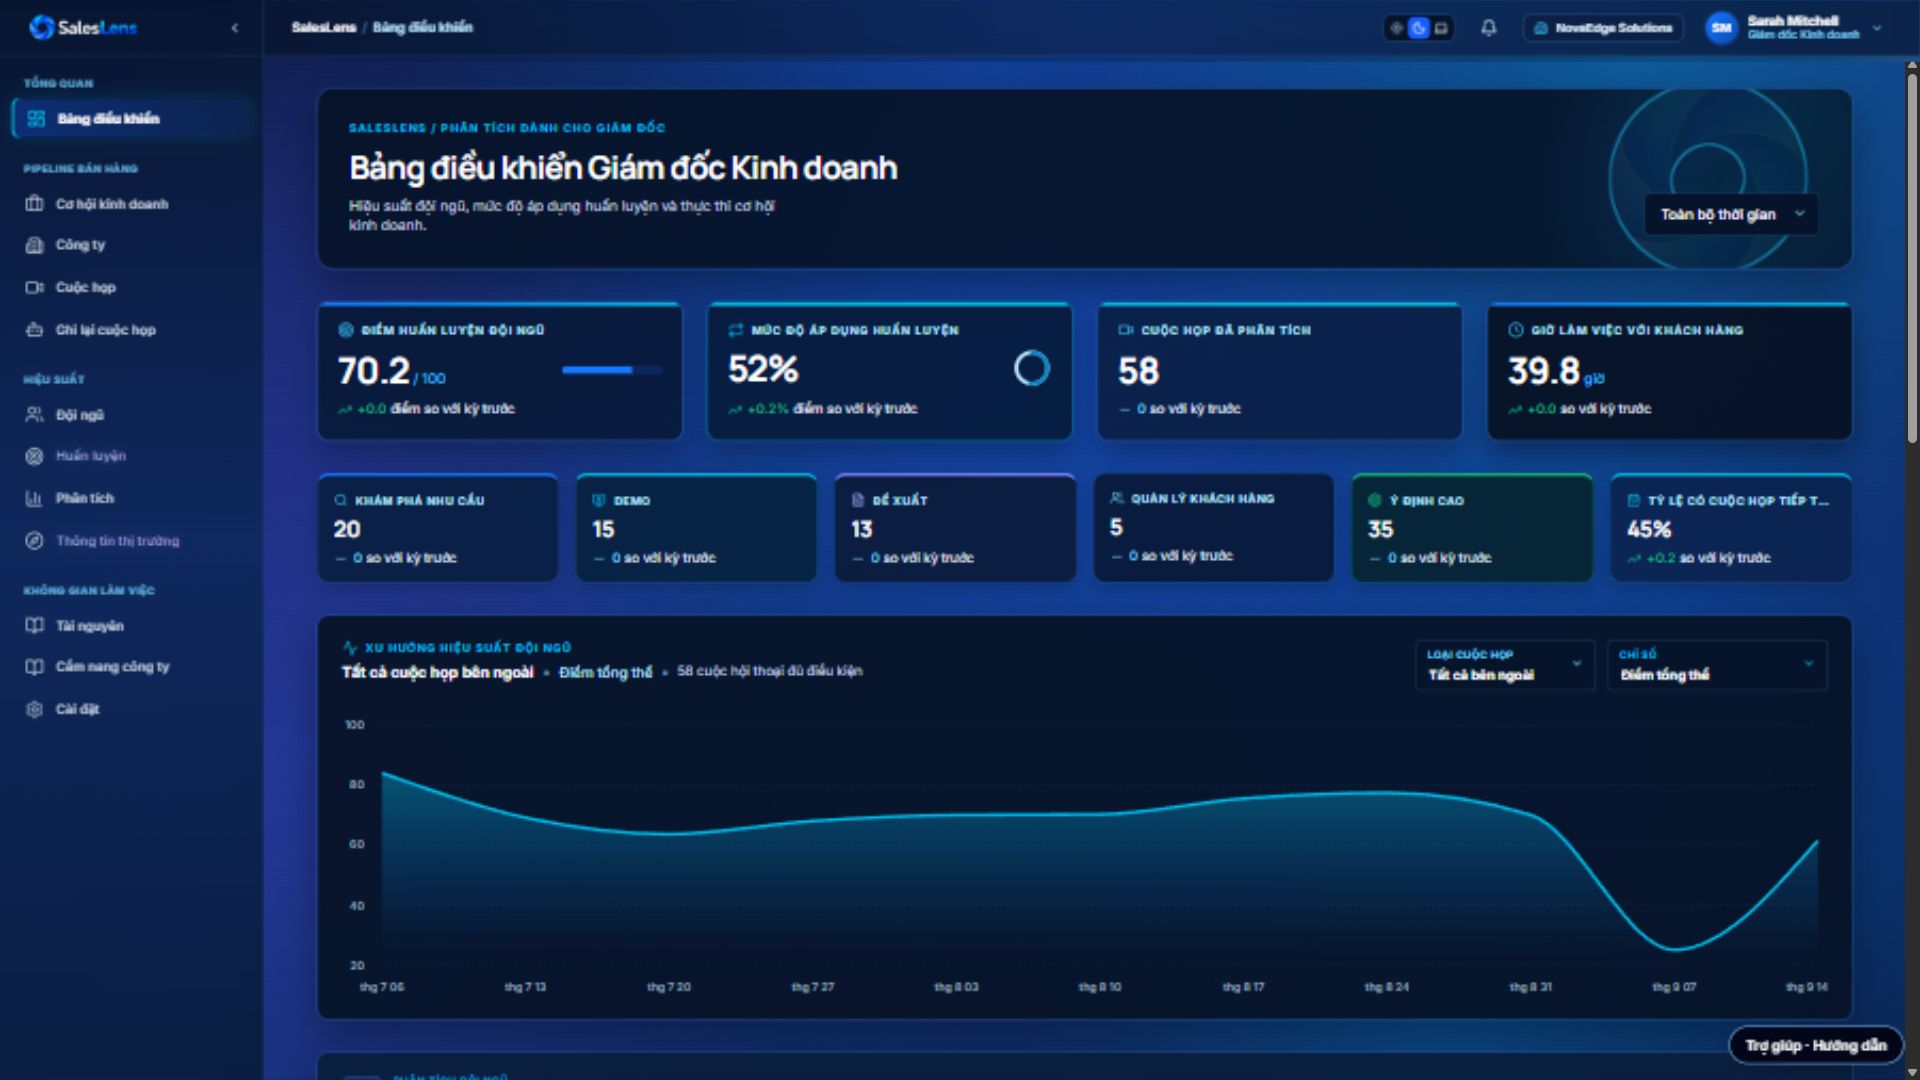Click the Thông tin thị trường compass icon
Image resolution: width=1920 pixels, height=1080 pixels.
point(34,541)
